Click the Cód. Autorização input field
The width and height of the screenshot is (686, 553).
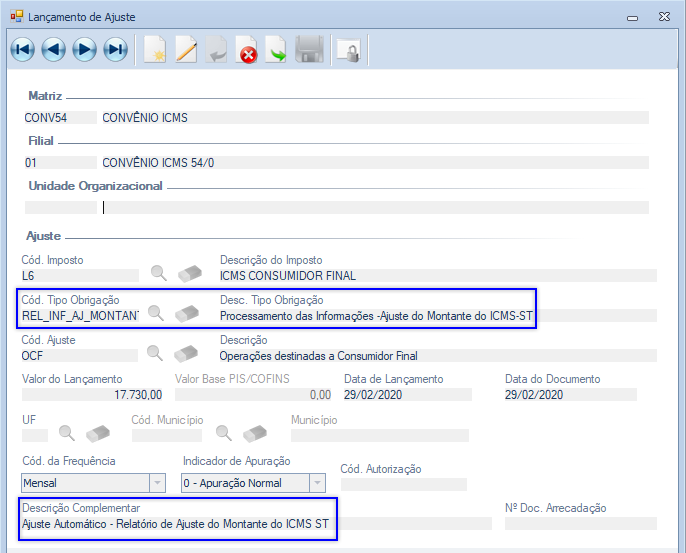pos(404,484)
